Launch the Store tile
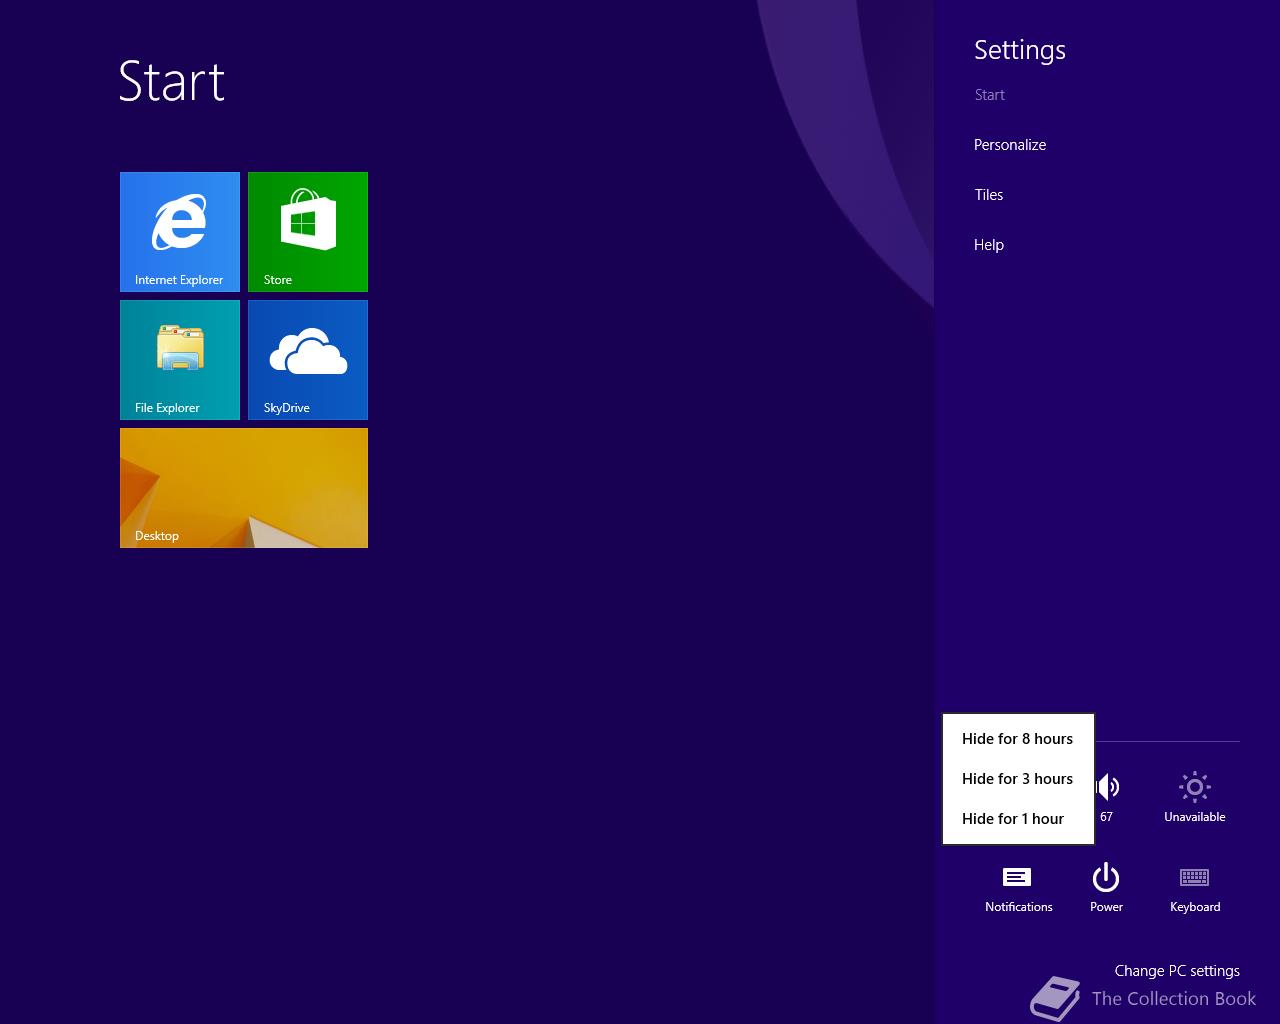1280x1024 pixels. (x=308, y=232)
